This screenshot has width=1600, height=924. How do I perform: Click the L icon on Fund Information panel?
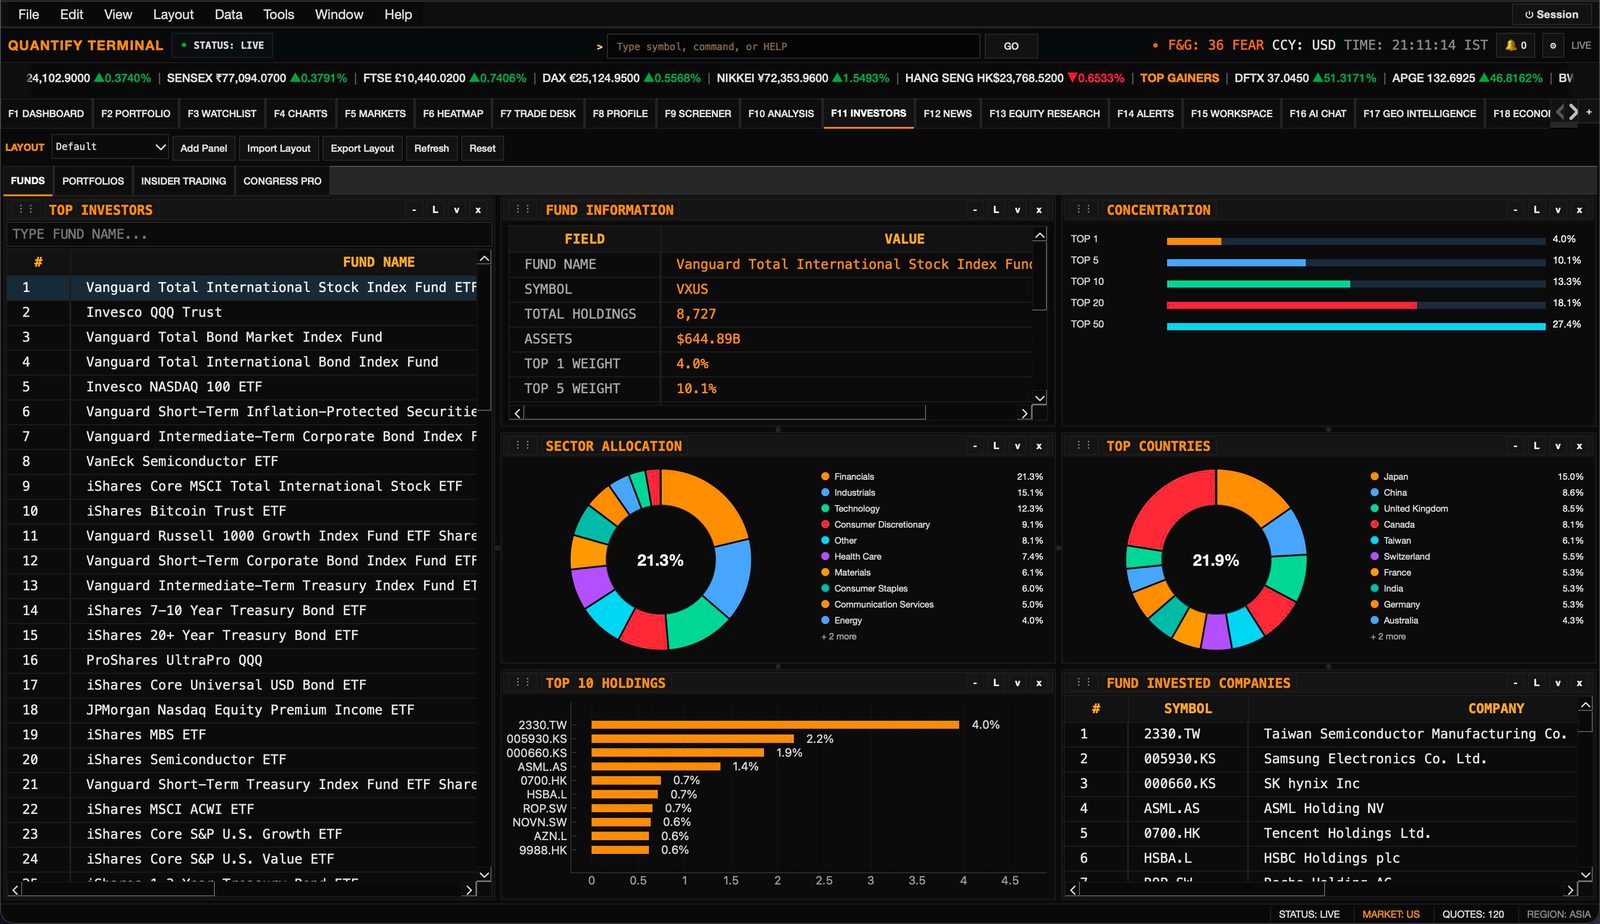pos(996,210)
